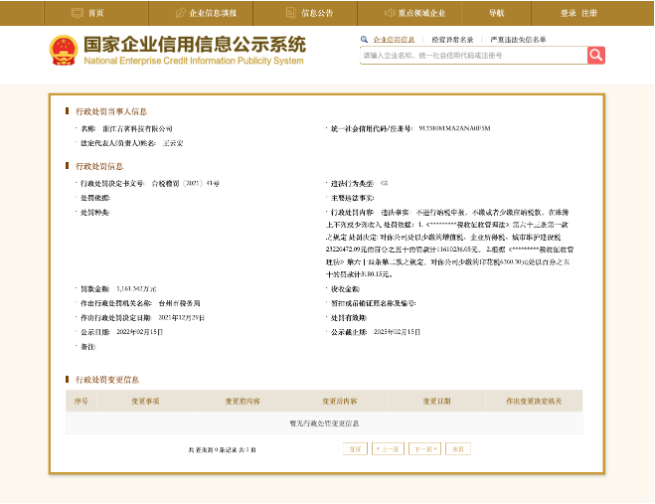Select the 严重违法失信名单 search category
This screenshot has height=504, width=655.
point(518,40)
